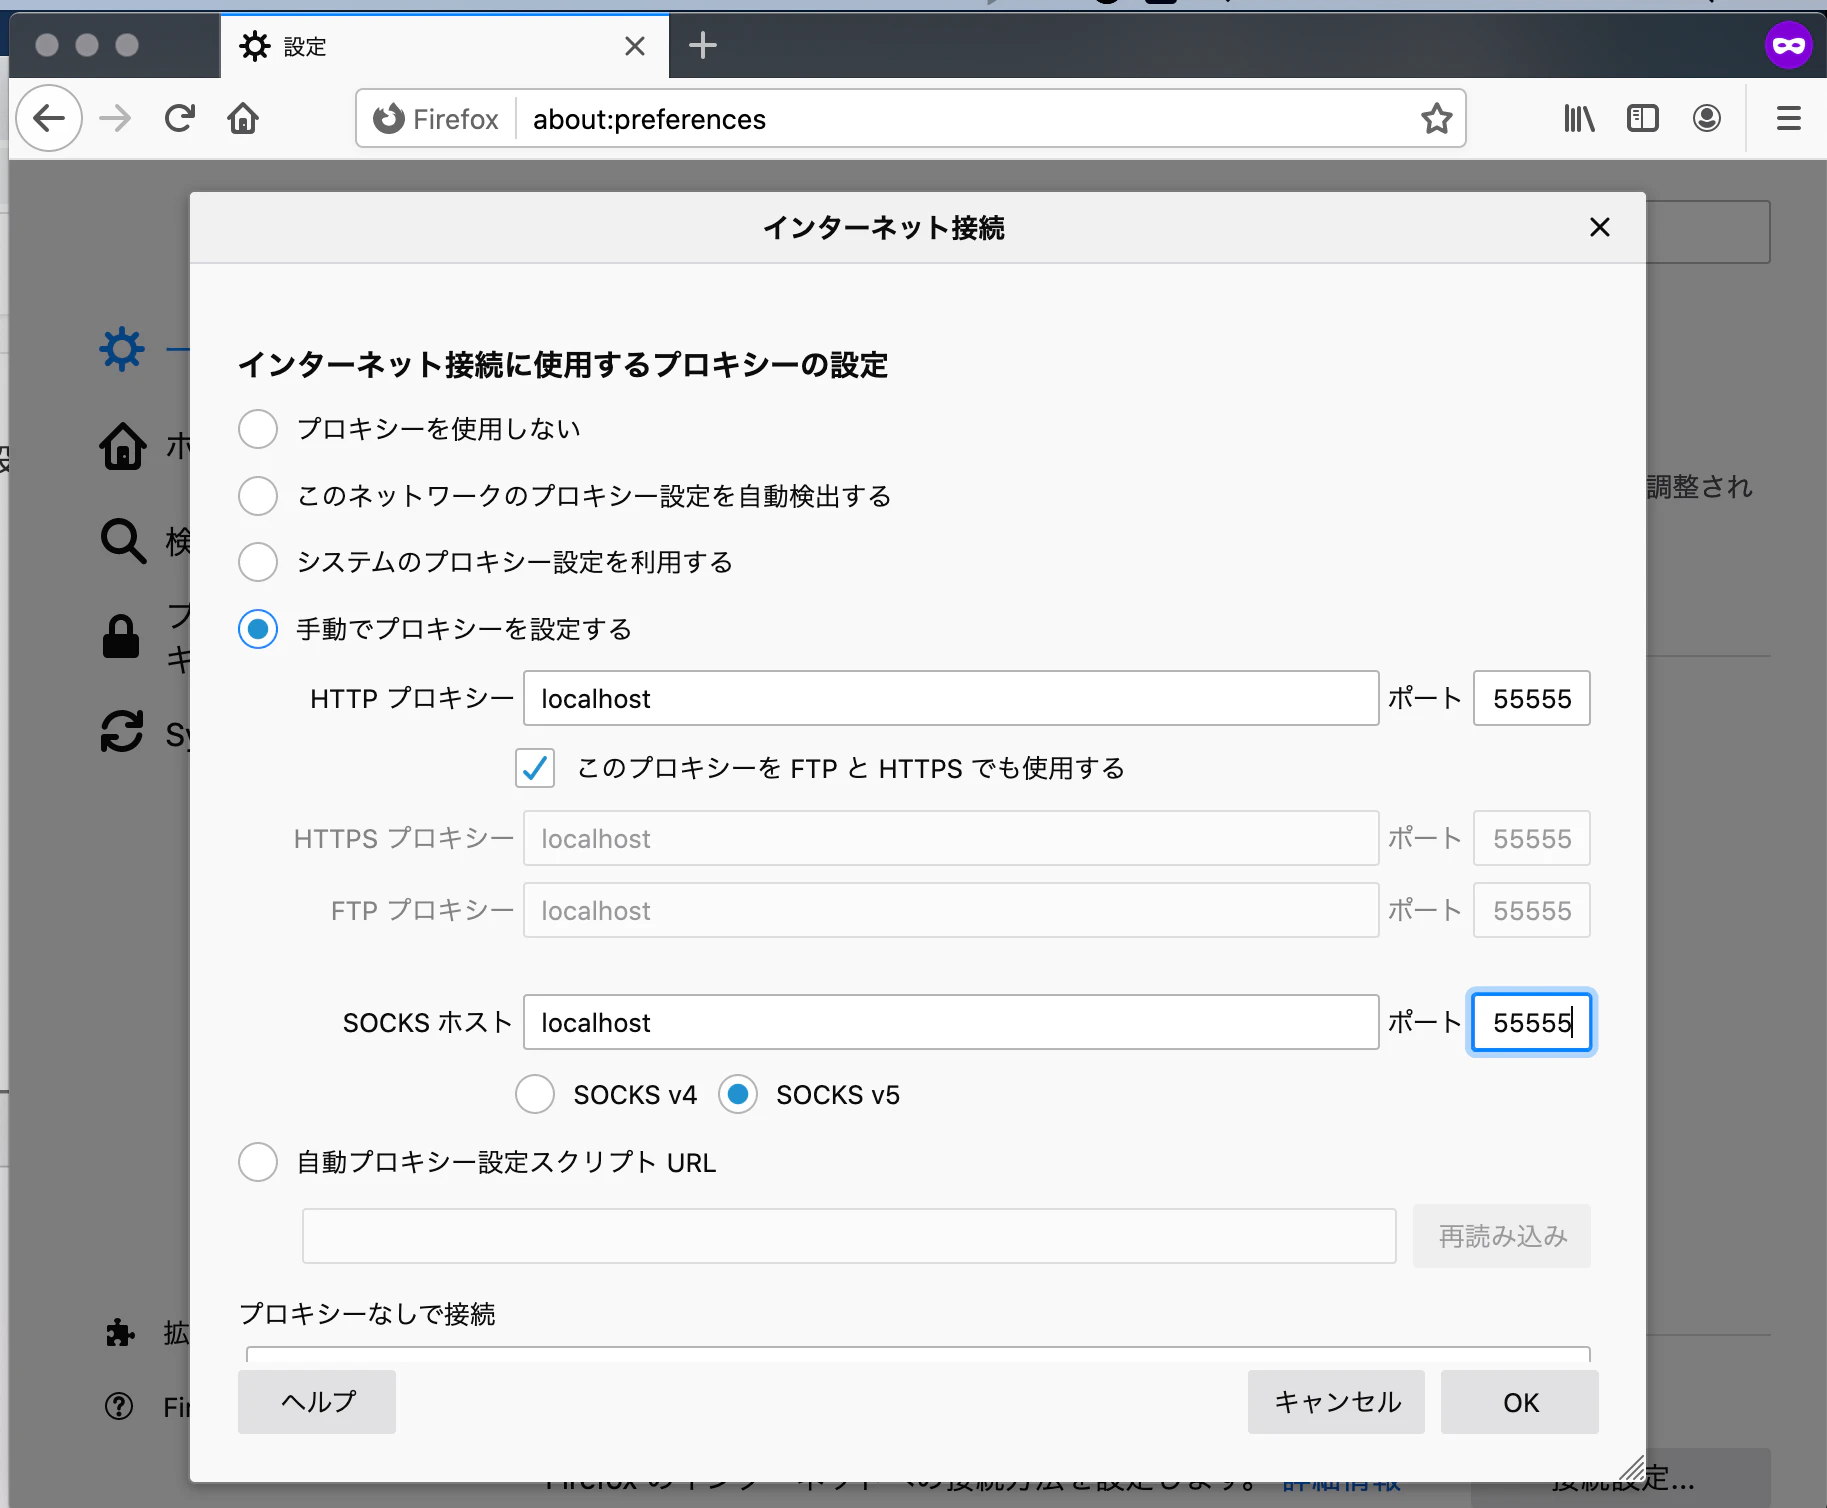Open extensions puzzle piece icon in sidebar

[x=120, y=1332]
